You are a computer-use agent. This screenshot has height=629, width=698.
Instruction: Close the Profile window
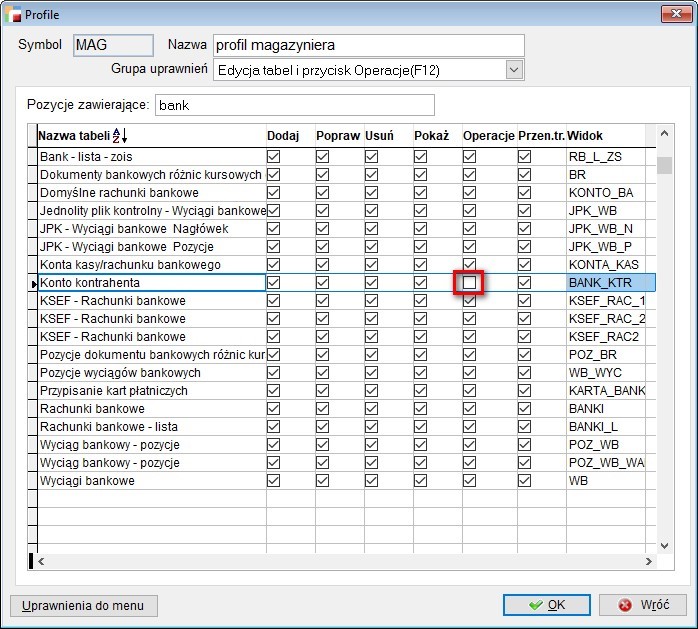point(676,13)
